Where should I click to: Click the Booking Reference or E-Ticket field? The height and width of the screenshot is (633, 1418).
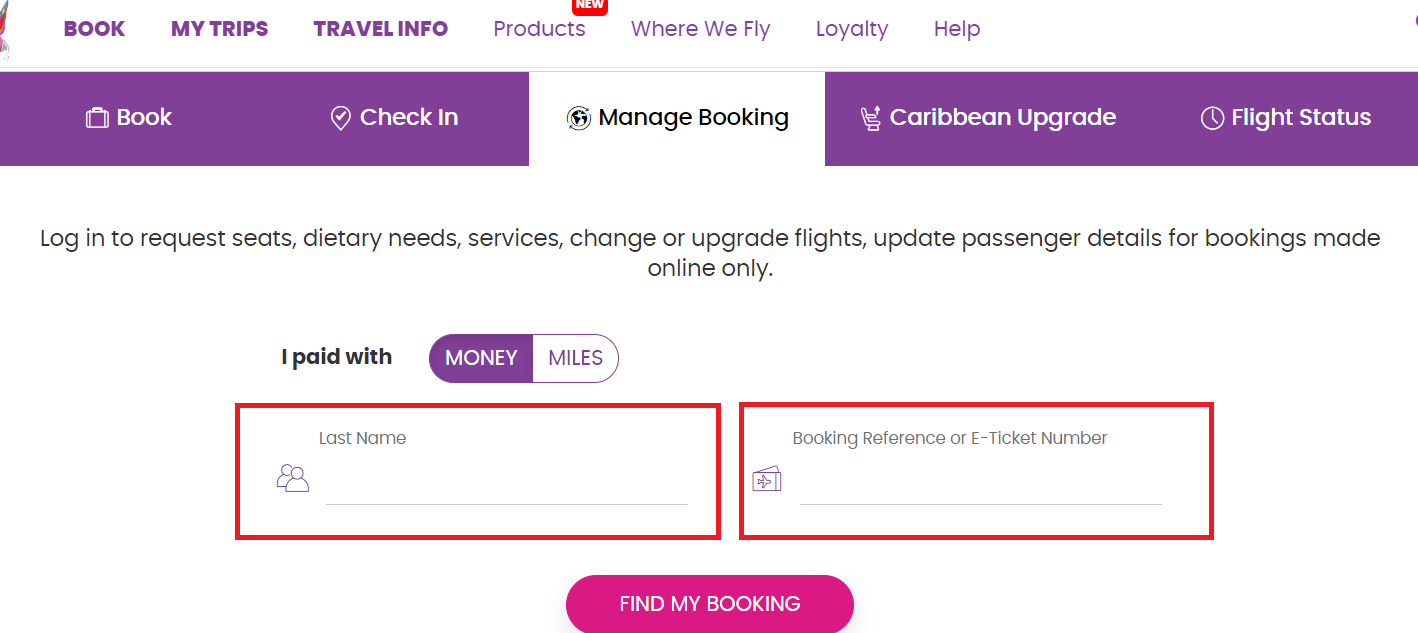pyautogui.click(x=981, y=484)
